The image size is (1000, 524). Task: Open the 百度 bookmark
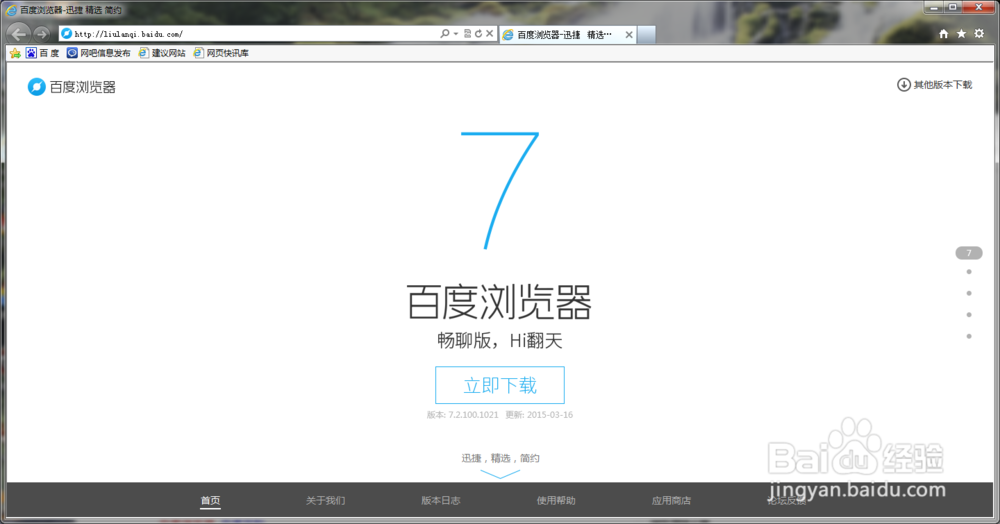point(43,53)
